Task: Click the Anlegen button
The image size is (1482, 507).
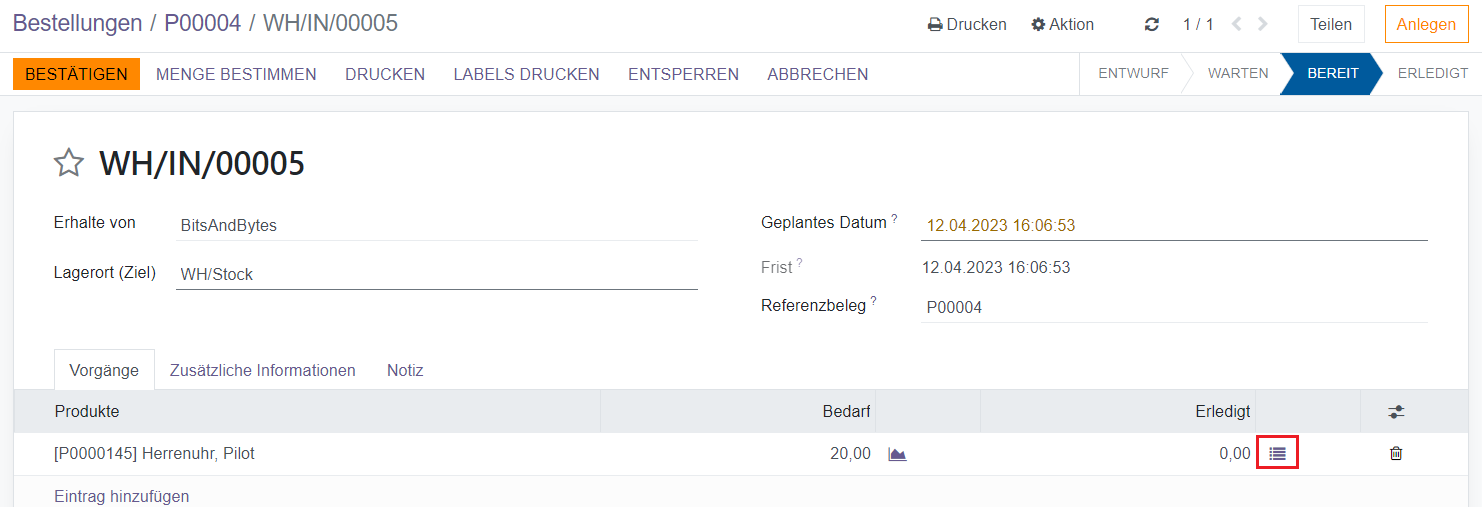Action: 1426,25
